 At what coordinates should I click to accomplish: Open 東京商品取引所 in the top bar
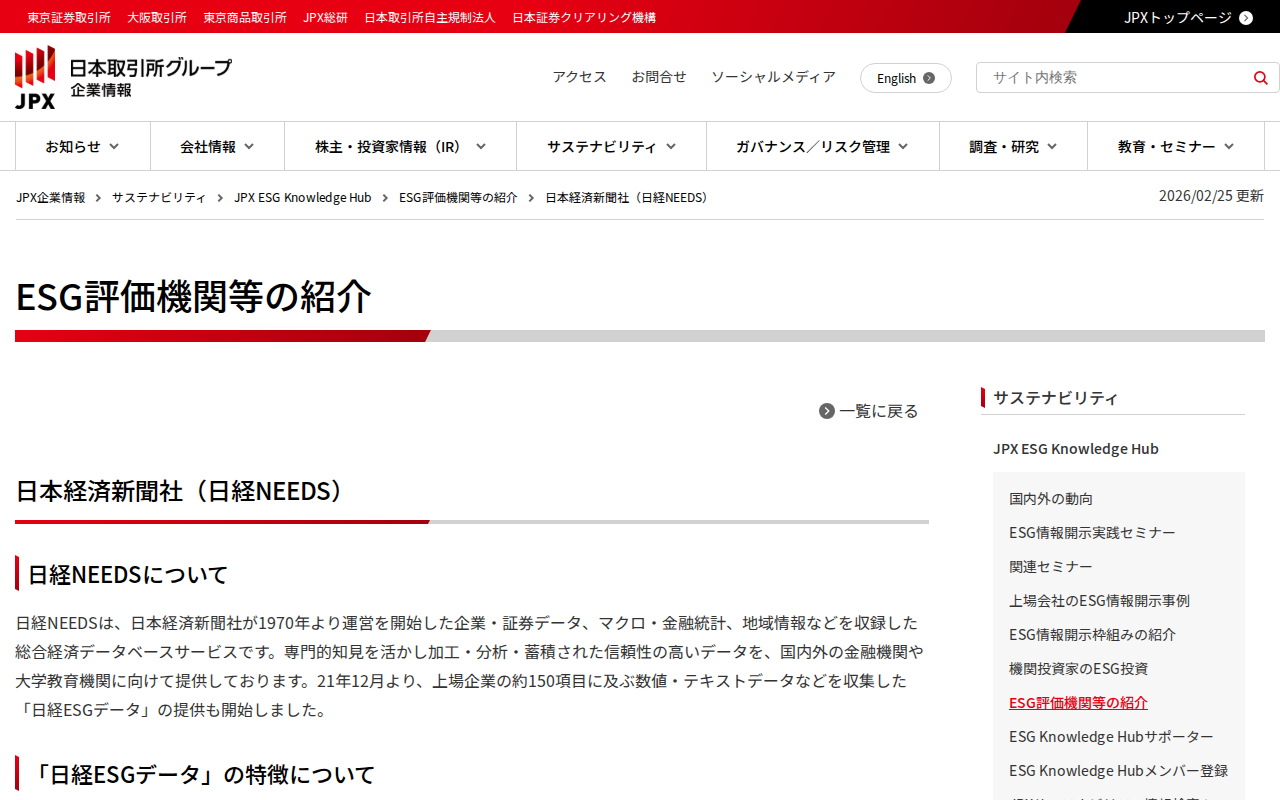point(245,17)
